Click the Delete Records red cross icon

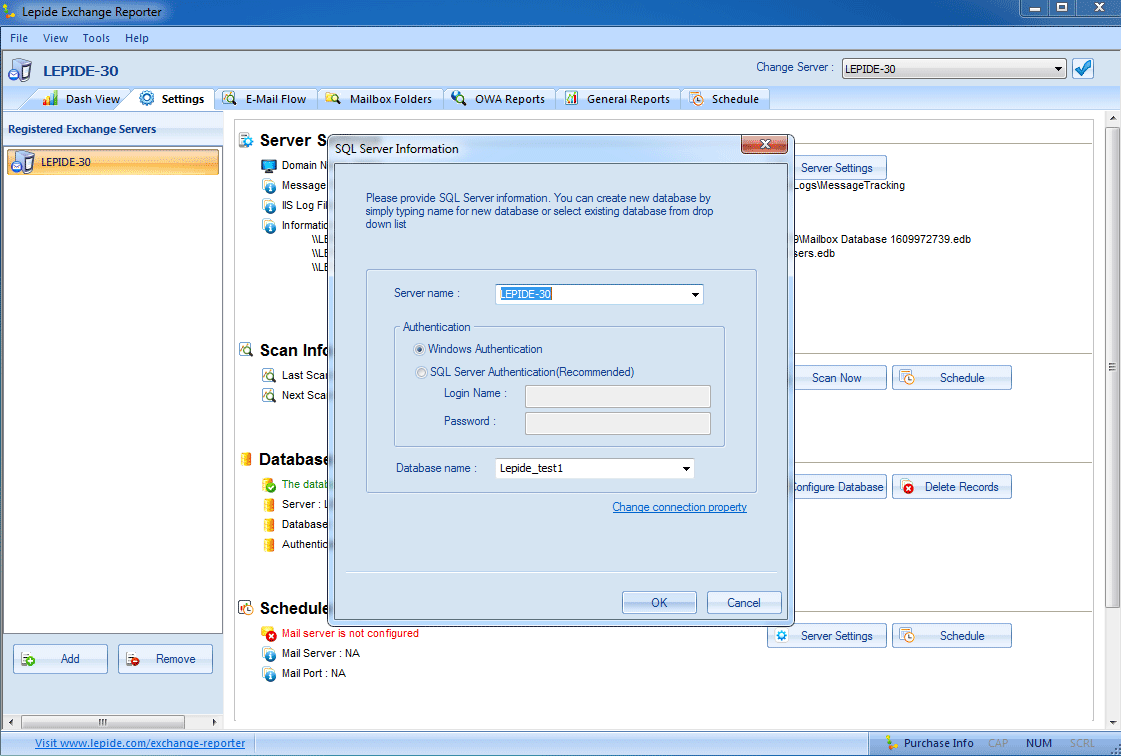pyautogui.click(x=907, y=487)
